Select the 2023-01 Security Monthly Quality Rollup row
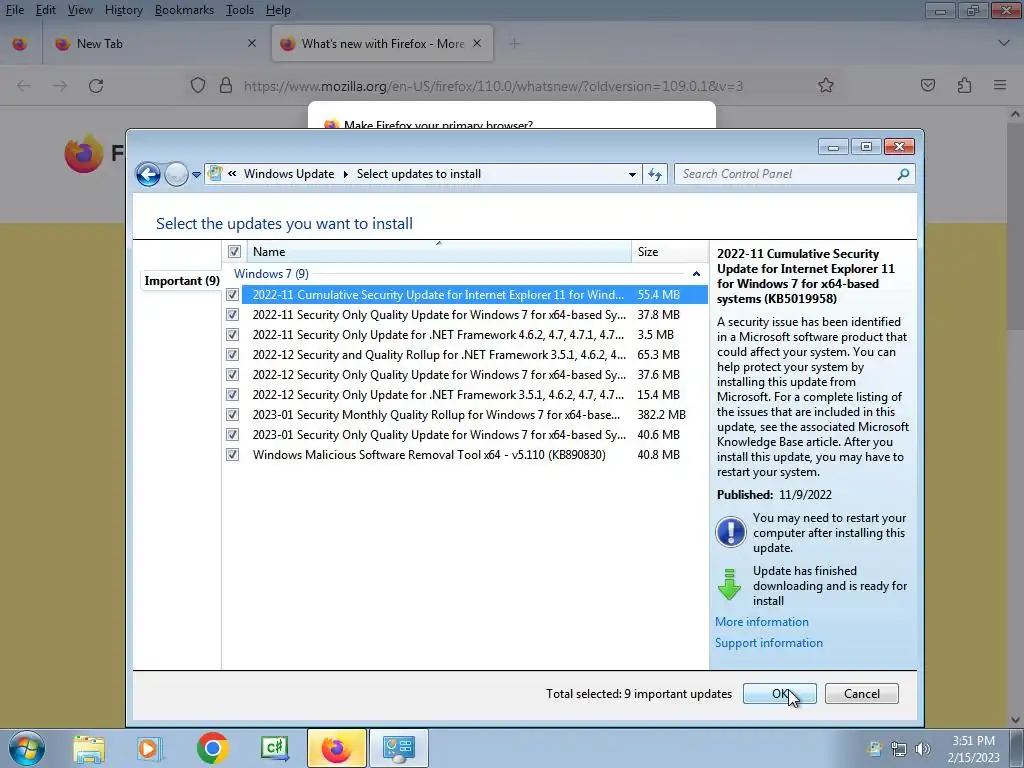 tap(475, 415)
